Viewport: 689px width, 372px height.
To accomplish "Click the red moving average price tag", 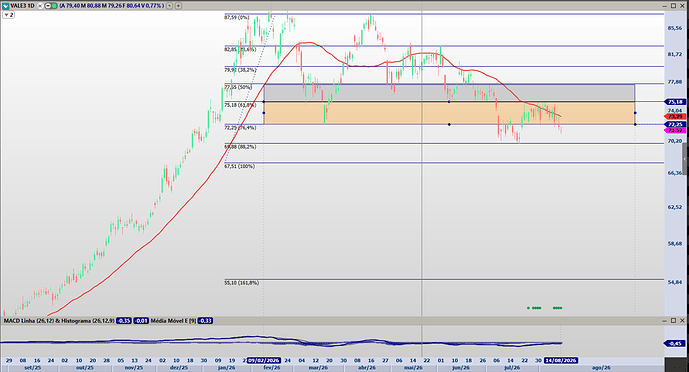I will pyautogui.click(x=675, y=116).
